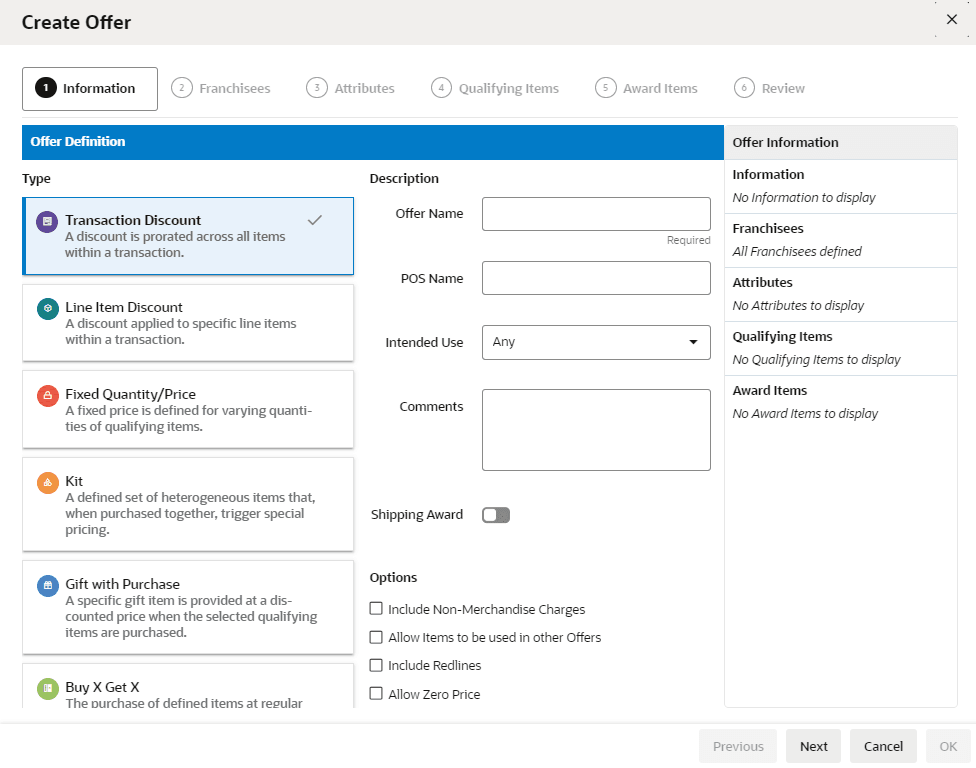Click the Cancel button
This screenshot has width=976, height=768.
[x=883, y=746]
